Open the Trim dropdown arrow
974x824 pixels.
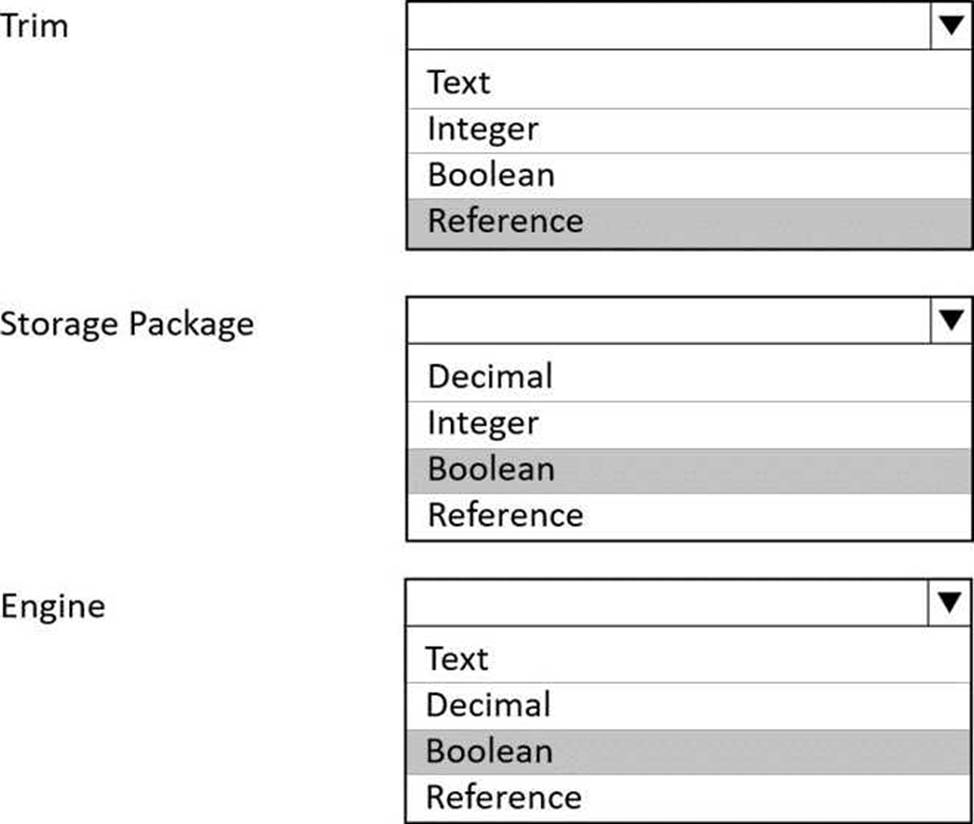pyautogui.click(x=950, y=25)
